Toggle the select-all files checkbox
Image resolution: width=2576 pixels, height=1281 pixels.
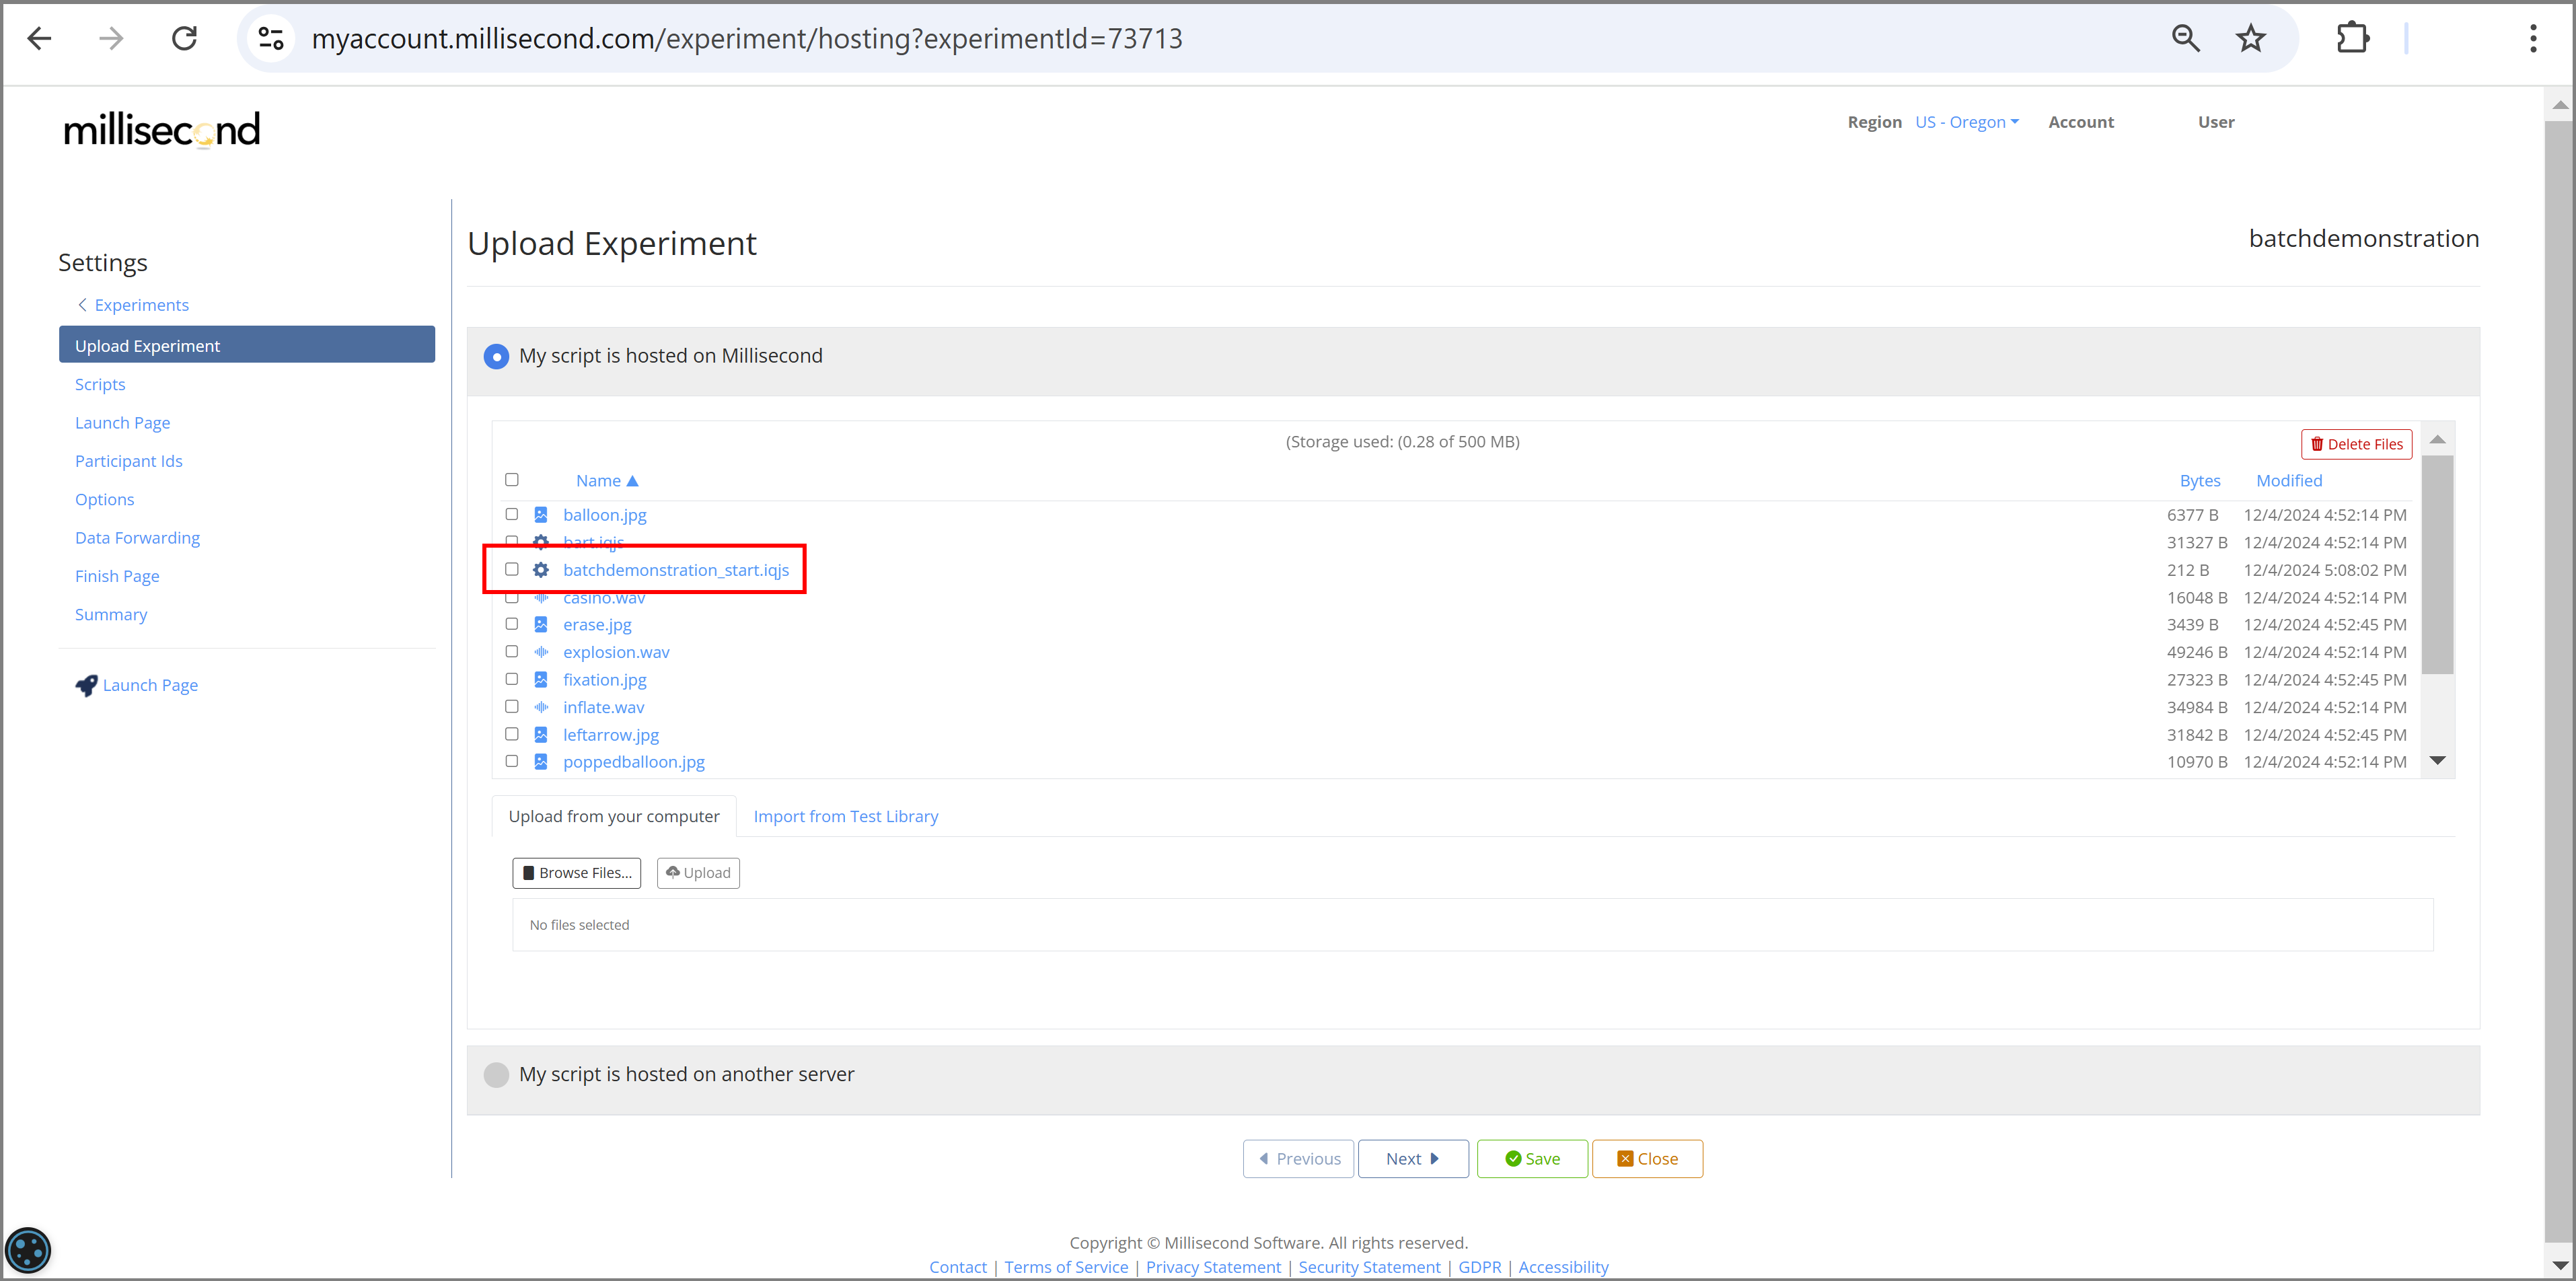pyautogui.click(x=512, y=480)
